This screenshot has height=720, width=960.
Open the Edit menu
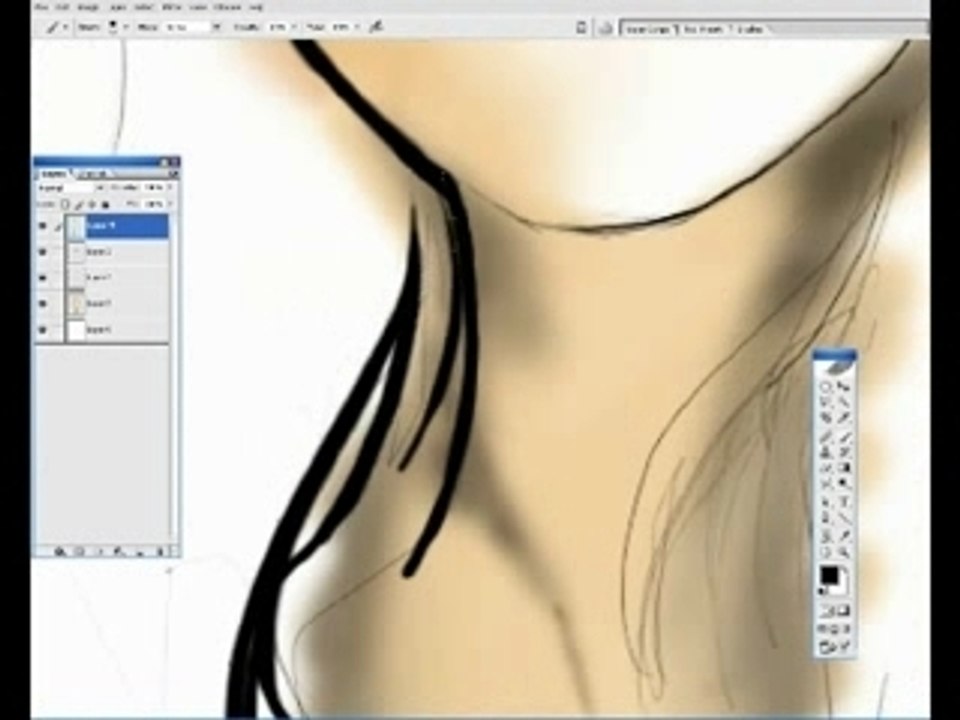point(62,7)
